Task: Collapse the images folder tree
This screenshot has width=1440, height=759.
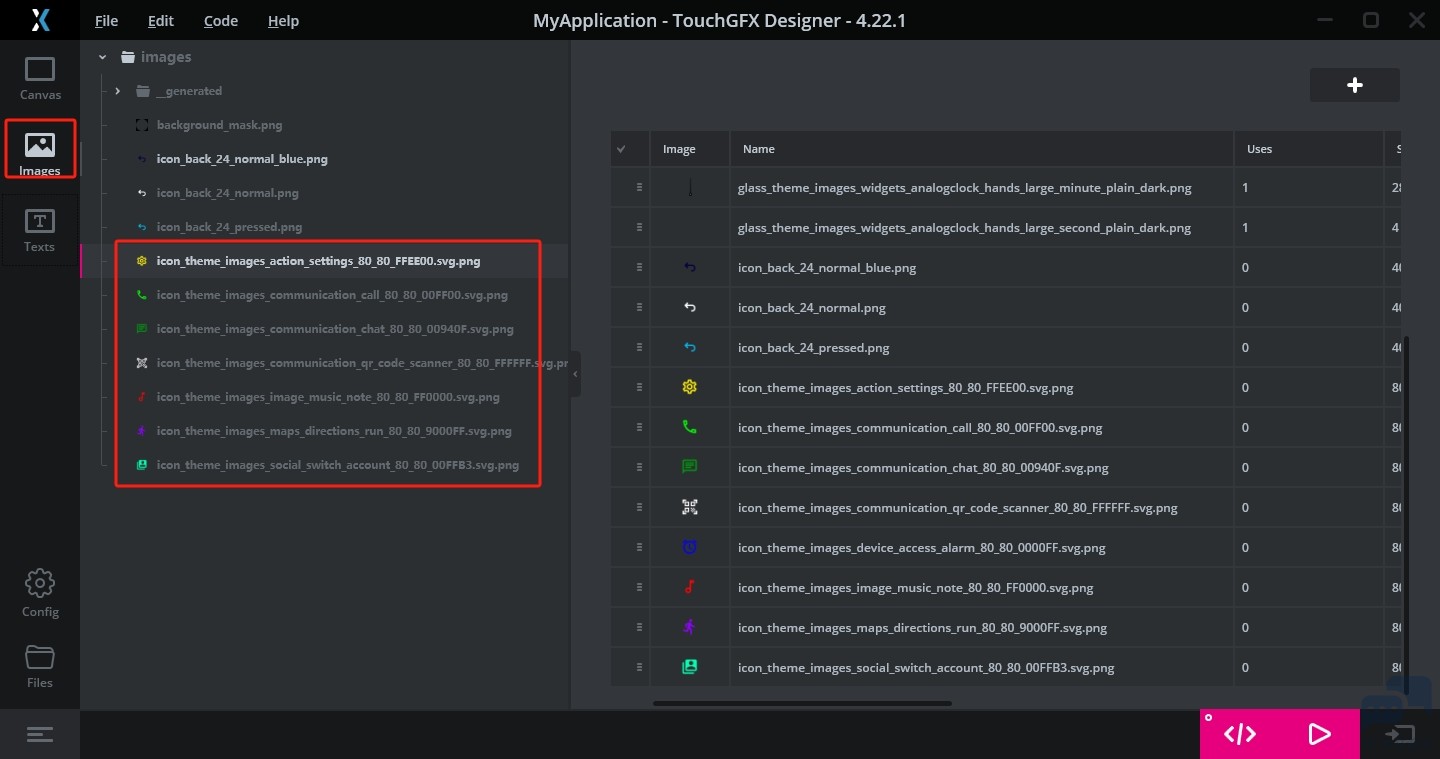Action: point(103,57)
